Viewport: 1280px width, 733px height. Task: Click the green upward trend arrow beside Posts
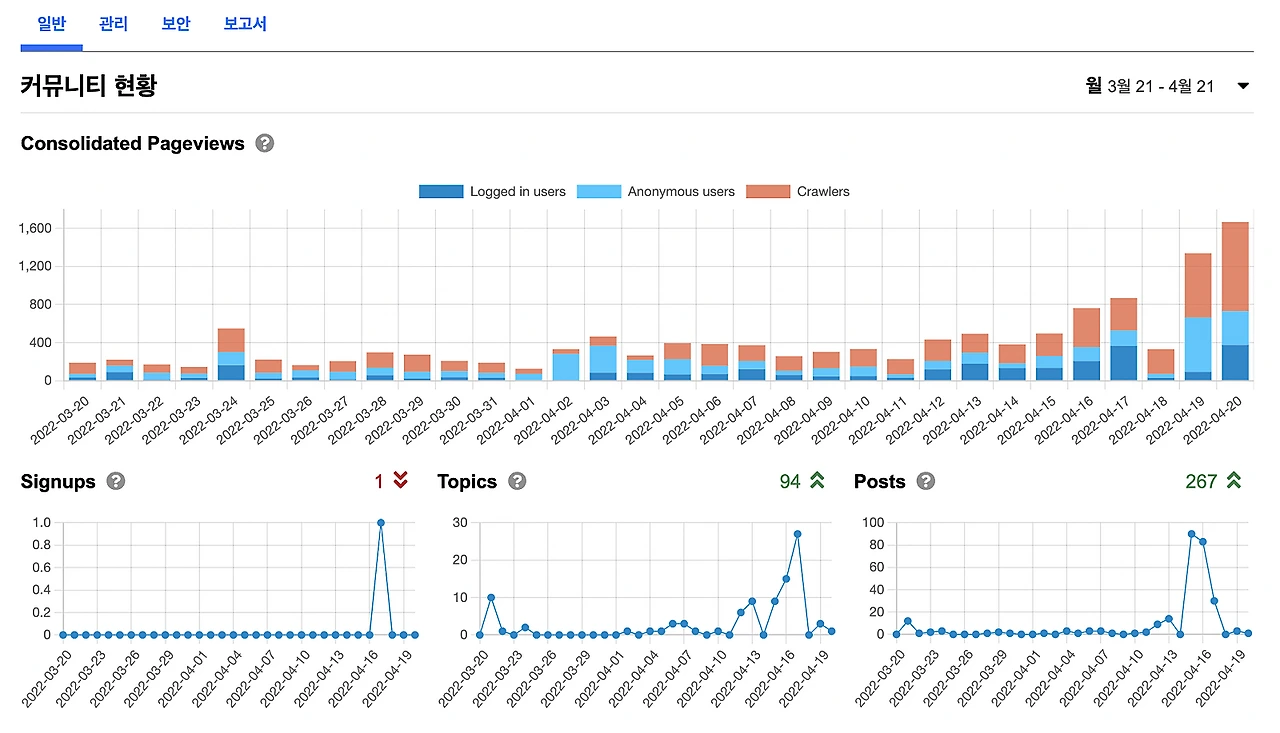pyautogui.click(x=1233, y=481)
